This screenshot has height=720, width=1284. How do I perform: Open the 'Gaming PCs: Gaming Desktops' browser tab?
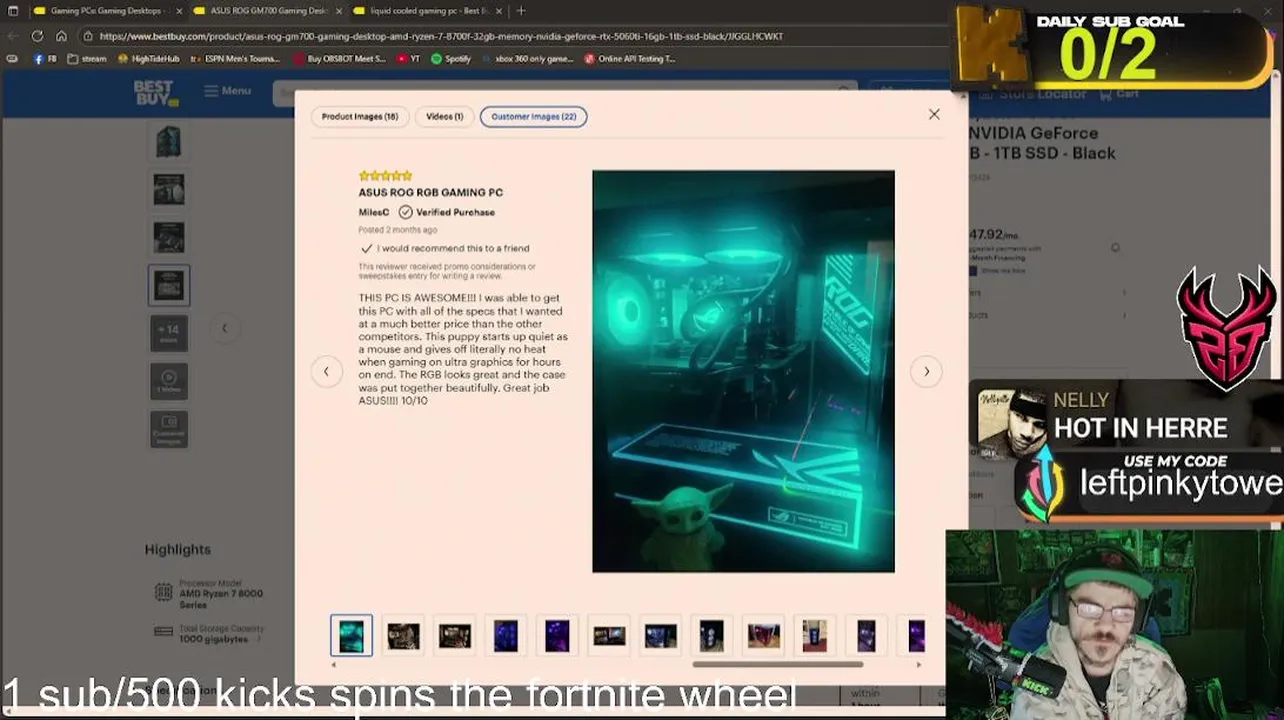click(104, 11)
